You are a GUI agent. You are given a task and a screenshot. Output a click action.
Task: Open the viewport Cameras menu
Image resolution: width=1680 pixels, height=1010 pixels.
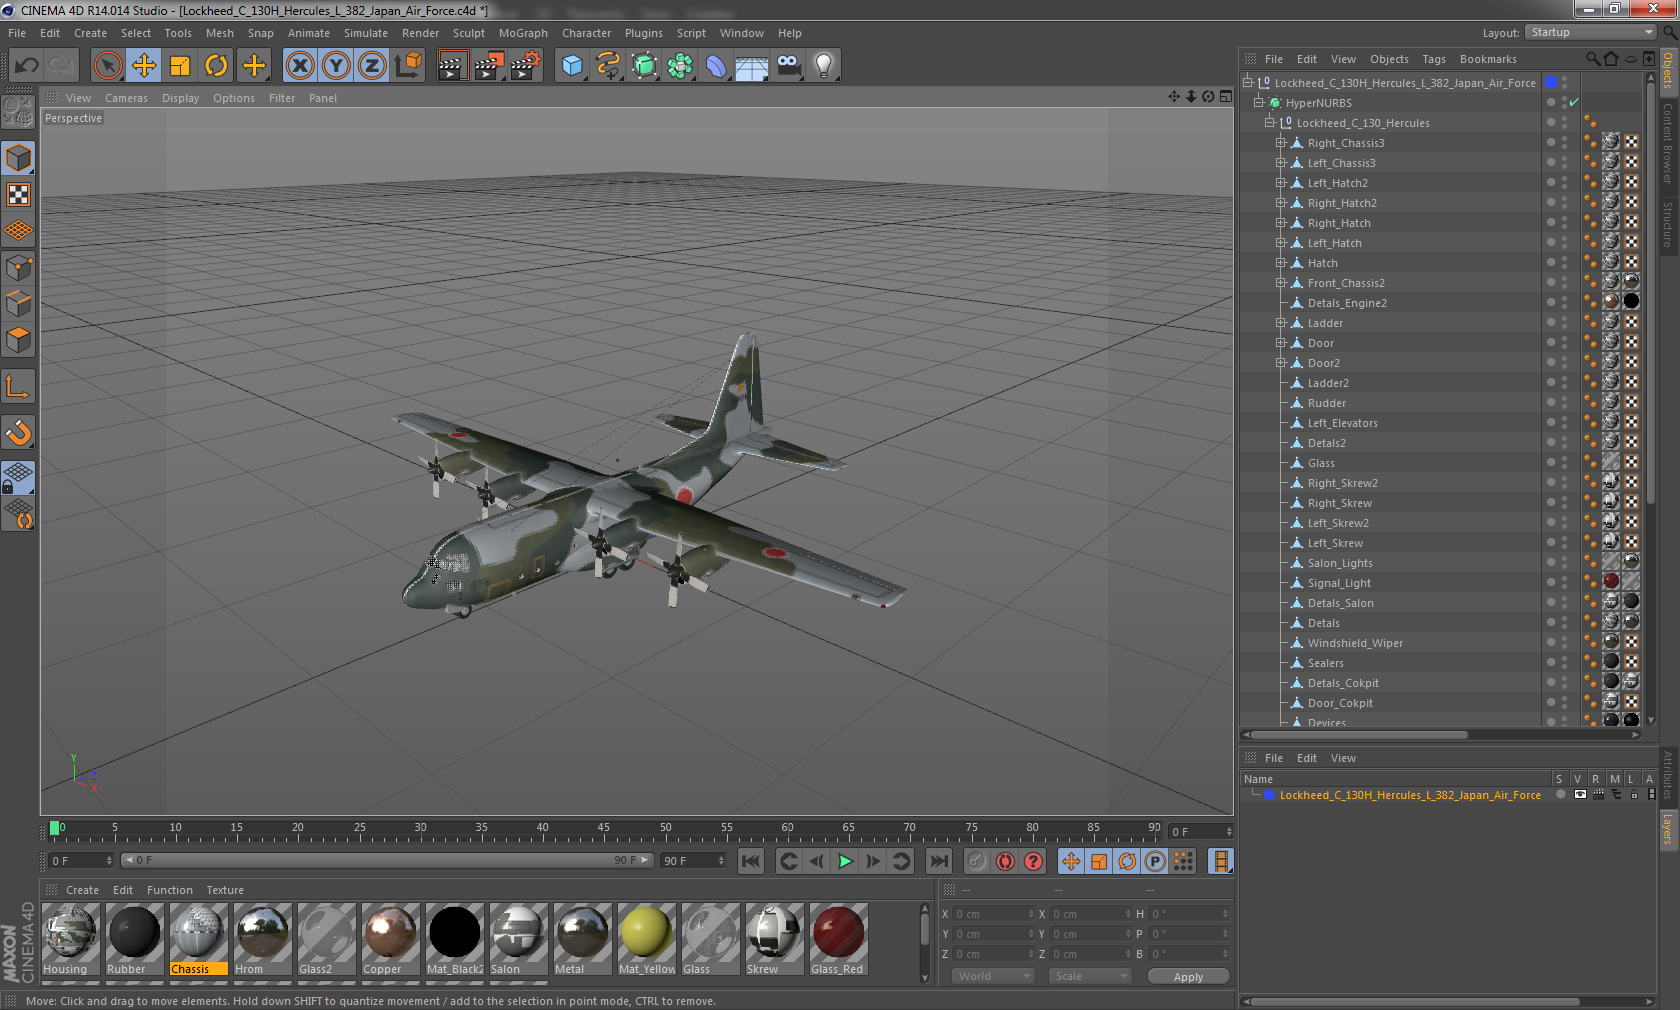click(x=126, y=98)
